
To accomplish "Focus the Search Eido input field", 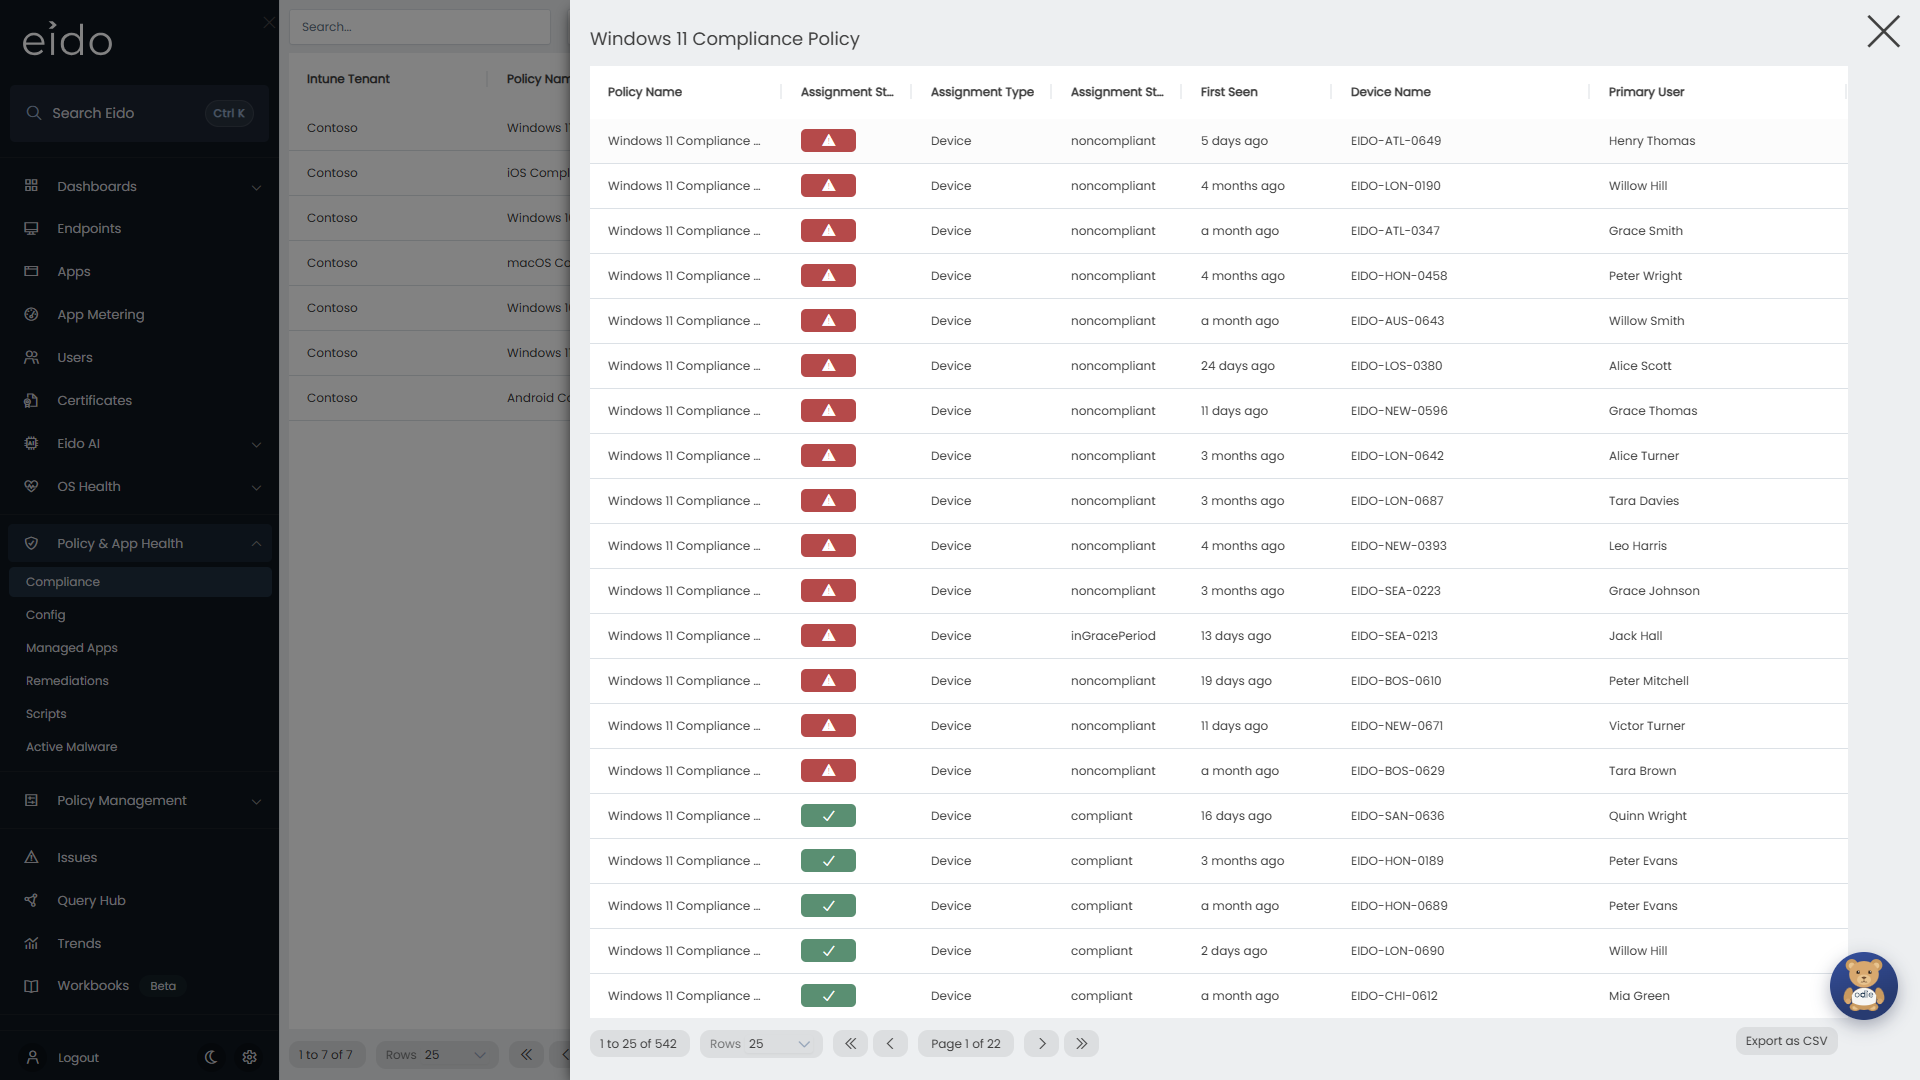I will click(x=139, y=113).
